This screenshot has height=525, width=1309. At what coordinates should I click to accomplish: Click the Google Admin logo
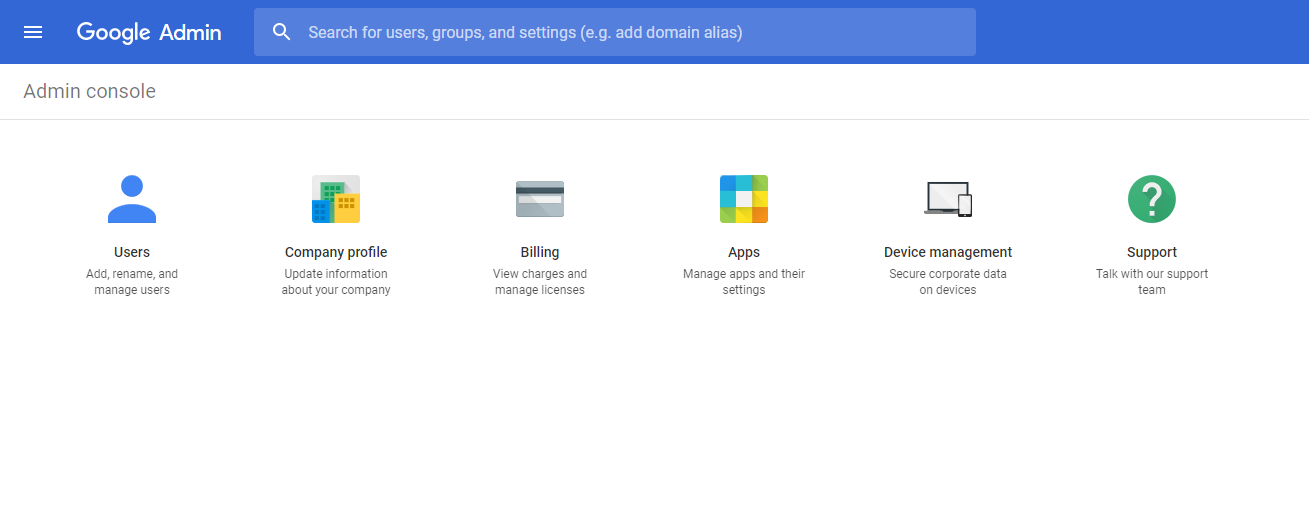pos(149,32)
